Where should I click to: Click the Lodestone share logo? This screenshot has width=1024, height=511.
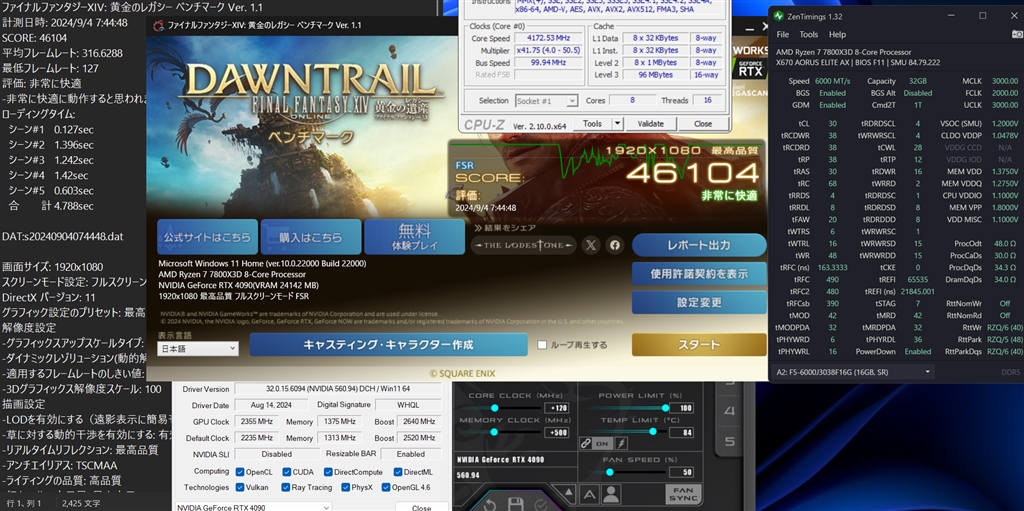(524, 245)
